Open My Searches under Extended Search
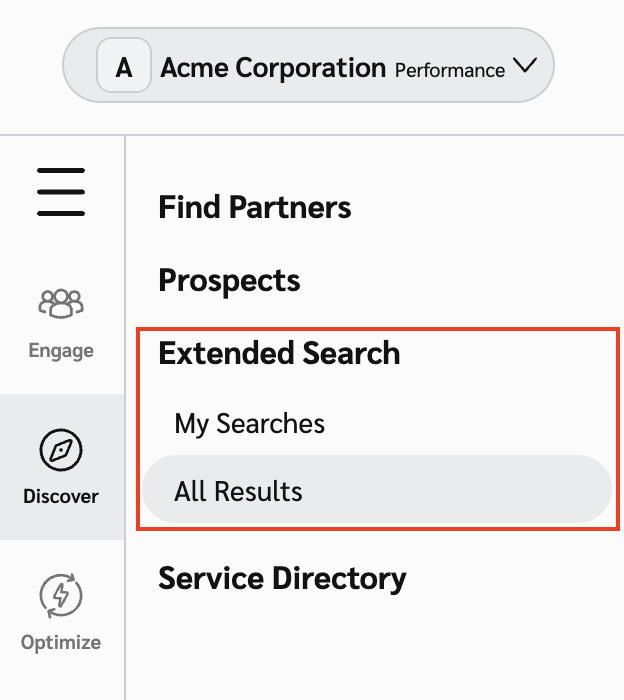Viewport: 624px width, 700px height. (249, 423)
